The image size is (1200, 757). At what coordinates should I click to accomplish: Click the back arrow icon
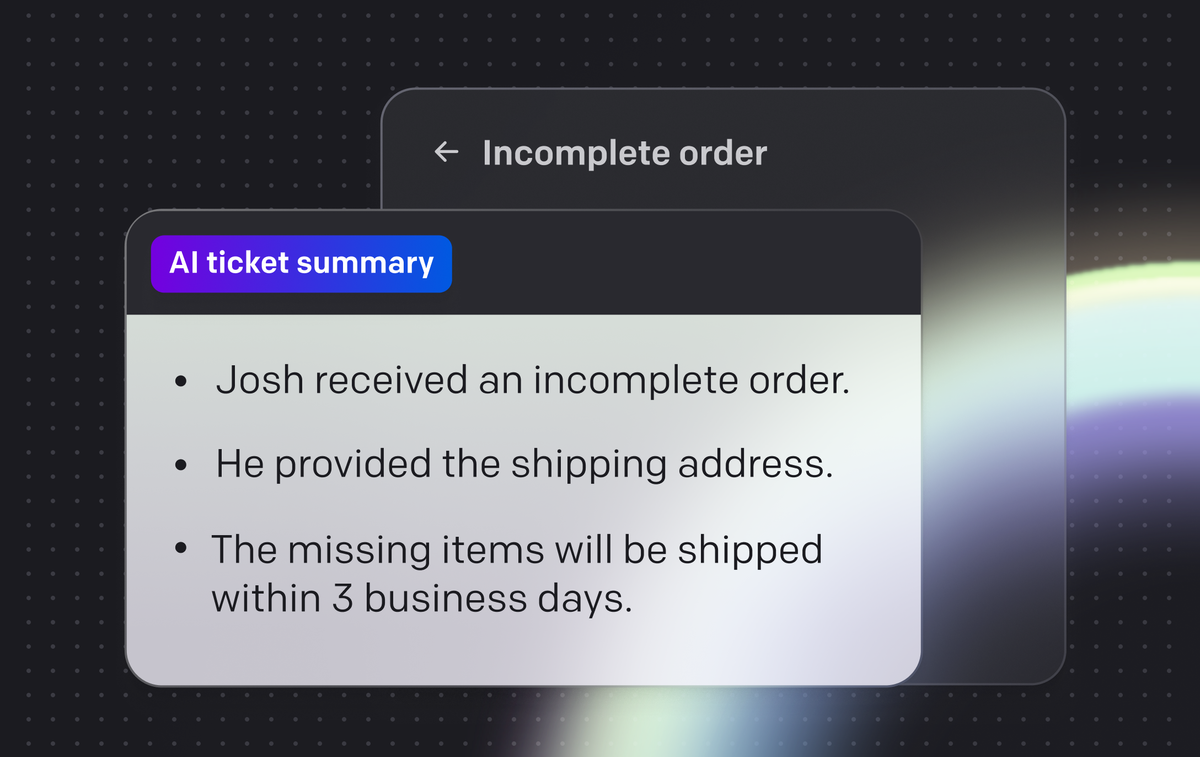tap(446, 152)
